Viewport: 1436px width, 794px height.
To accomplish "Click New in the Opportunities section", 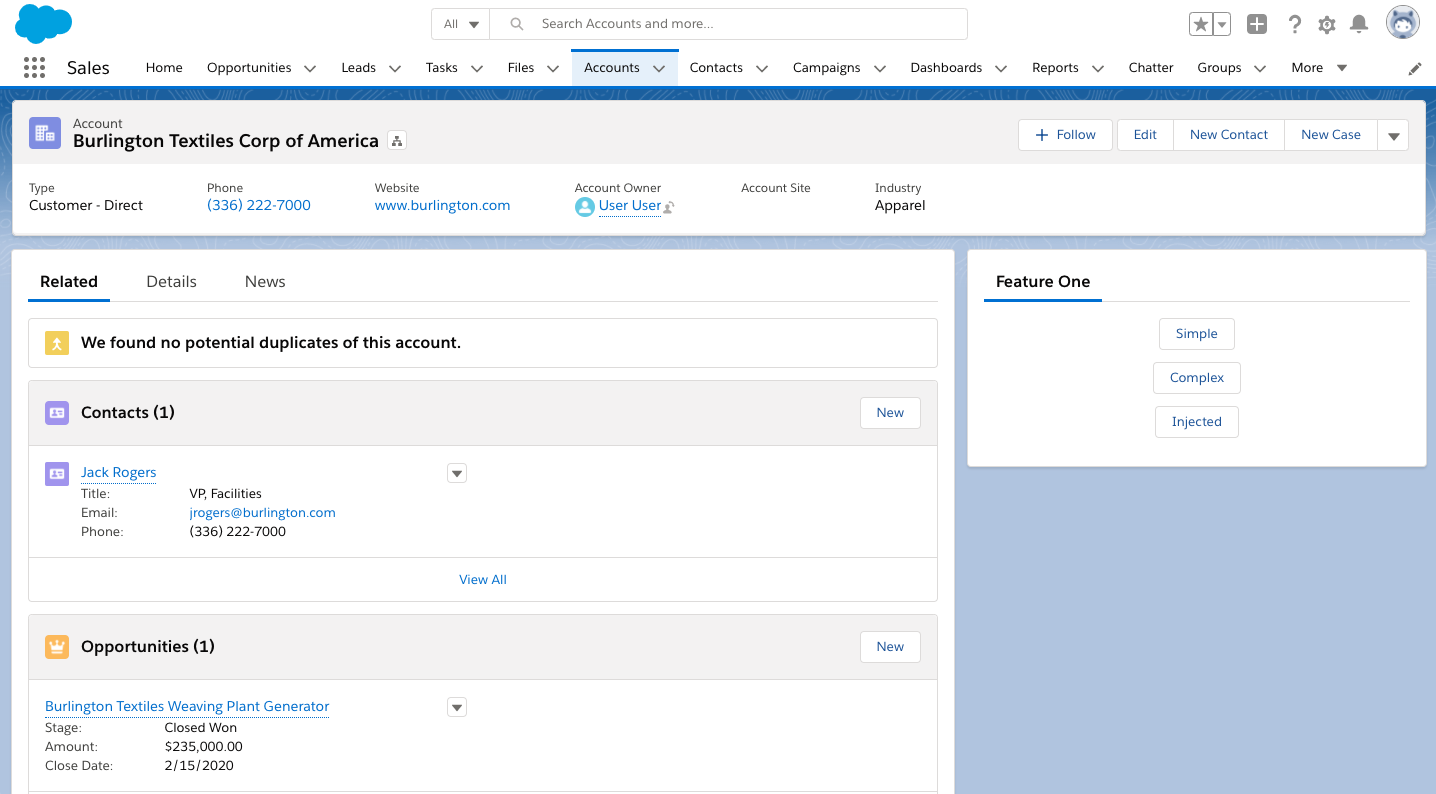I will pos(890,647).
